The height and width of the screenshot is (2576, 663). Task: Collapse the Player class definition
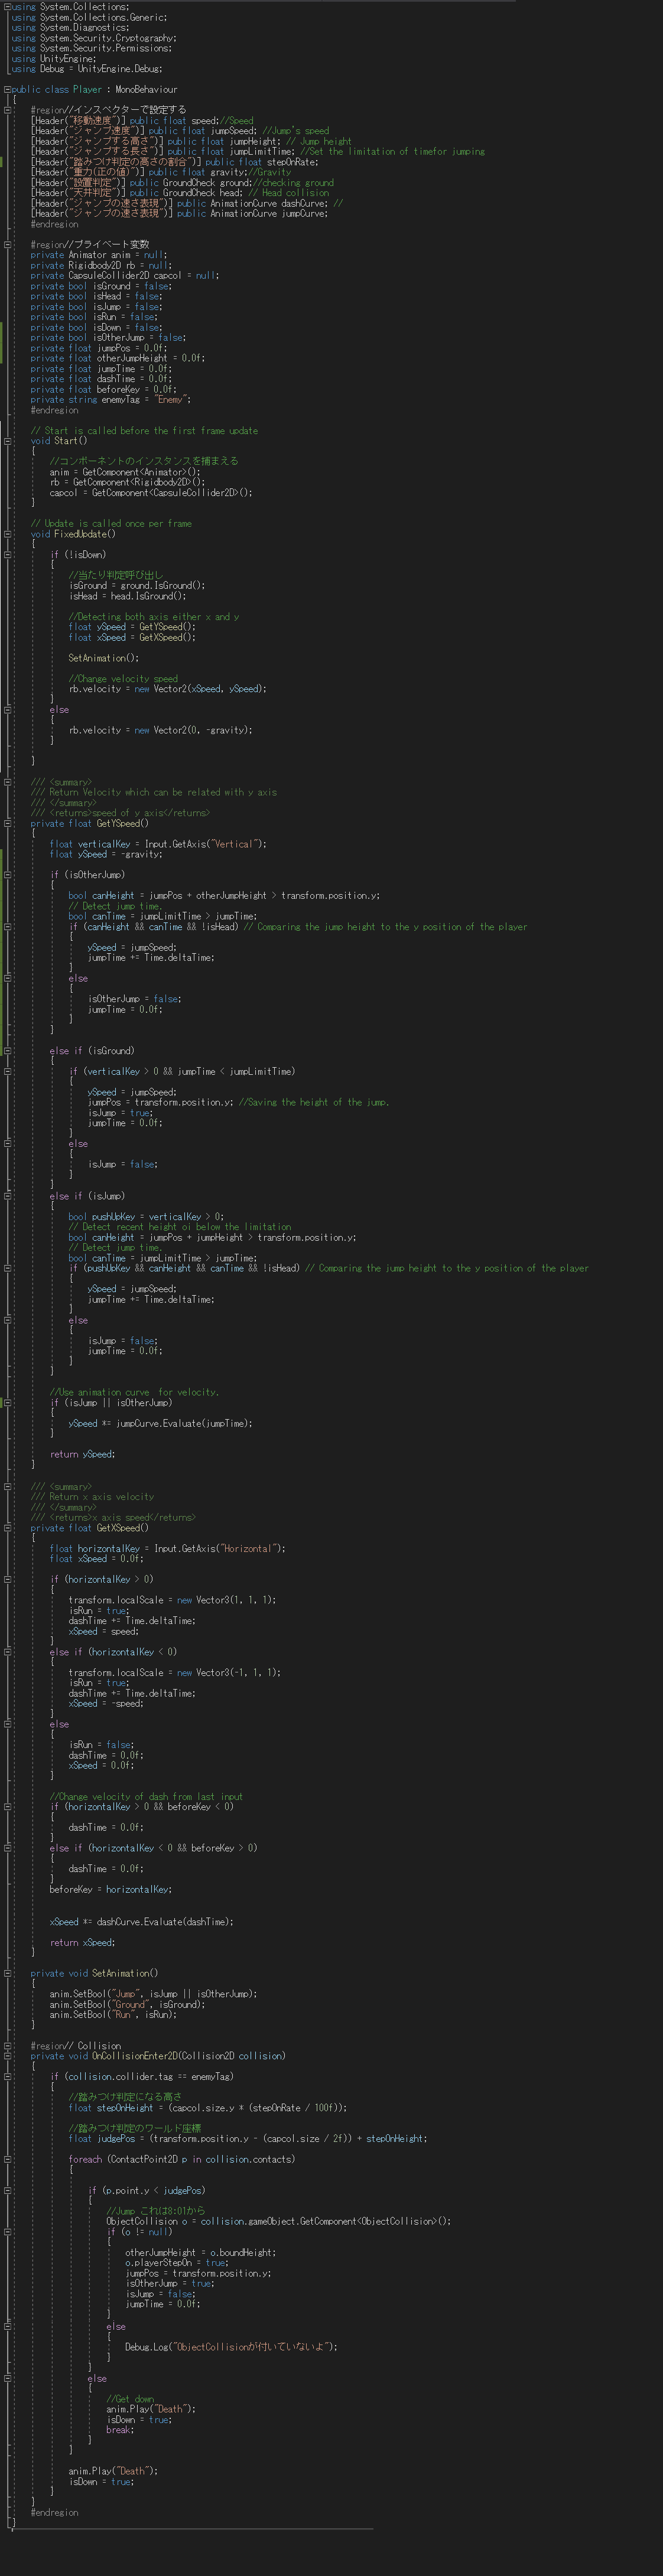[7, 89]
